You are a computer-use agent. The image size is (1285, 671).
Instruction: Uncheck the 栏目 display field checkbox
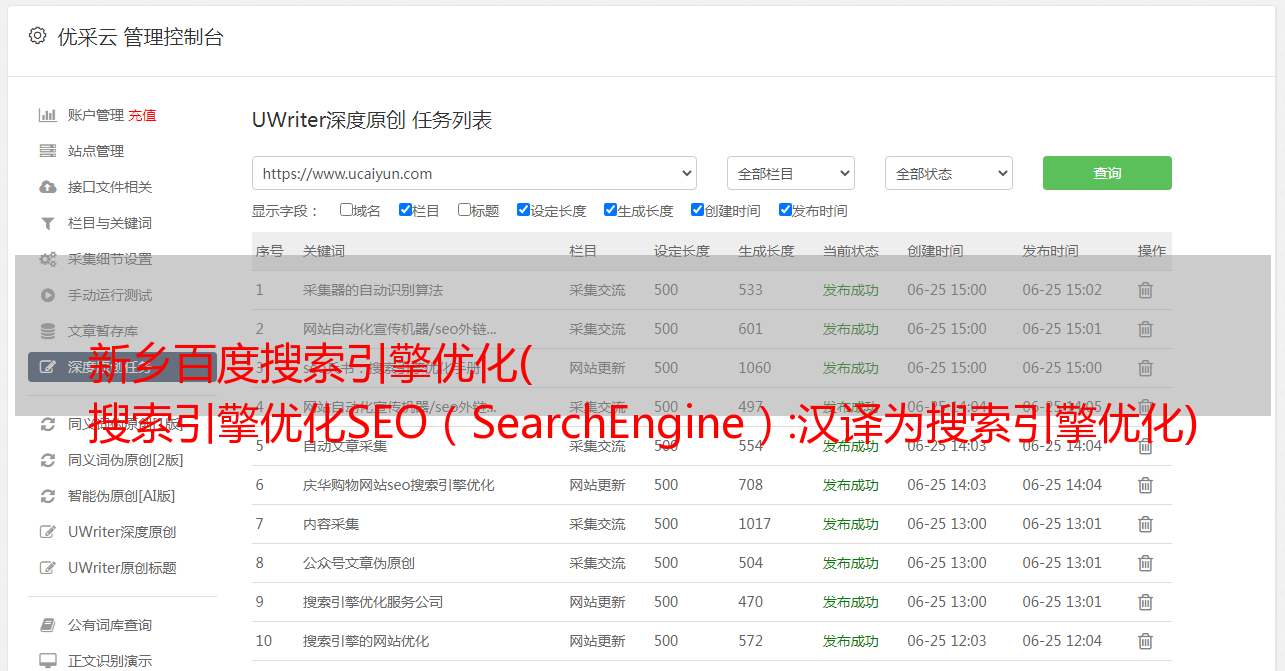click(405, 210)
